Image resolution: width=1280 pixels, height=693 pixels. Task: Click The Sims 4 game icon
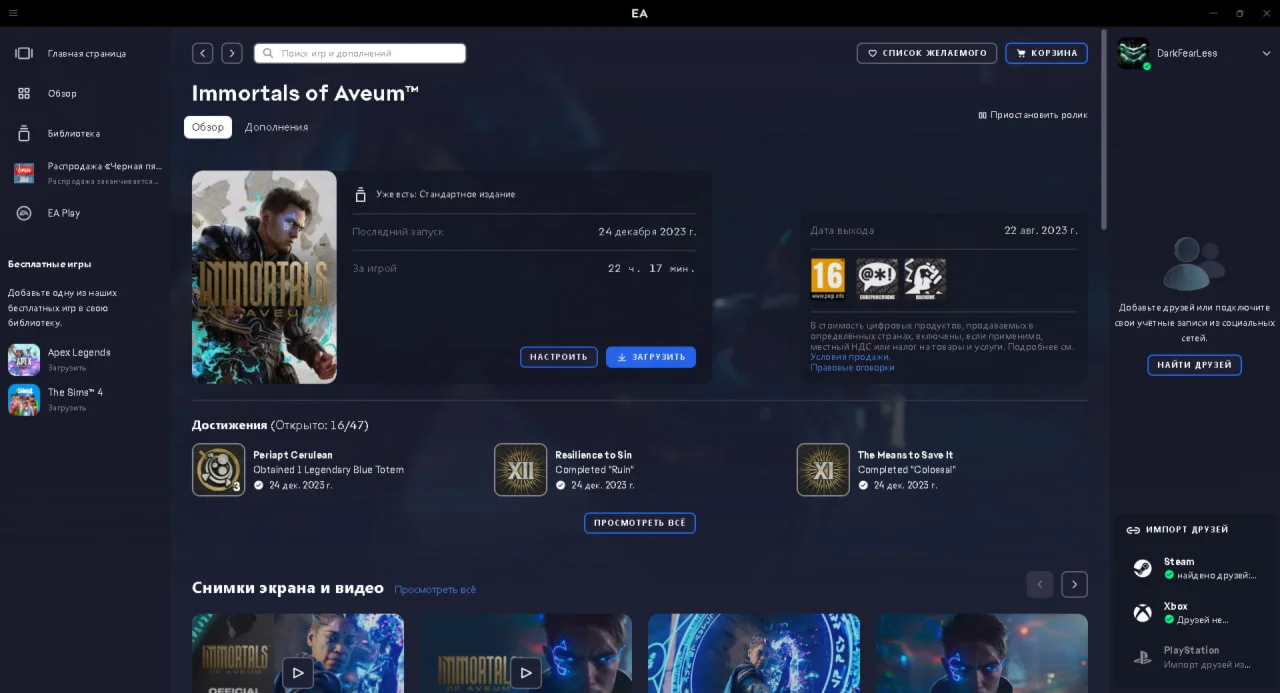coord(24,400)
